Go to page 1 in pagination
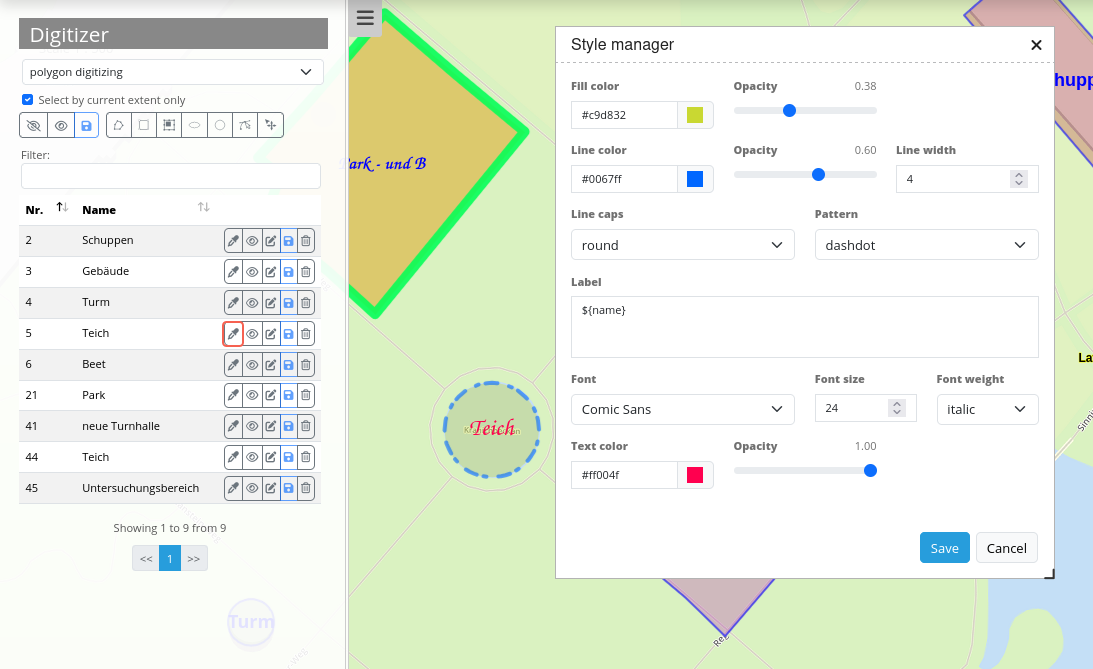Screen dimensions: 1093x669 (x=170, y=558)
